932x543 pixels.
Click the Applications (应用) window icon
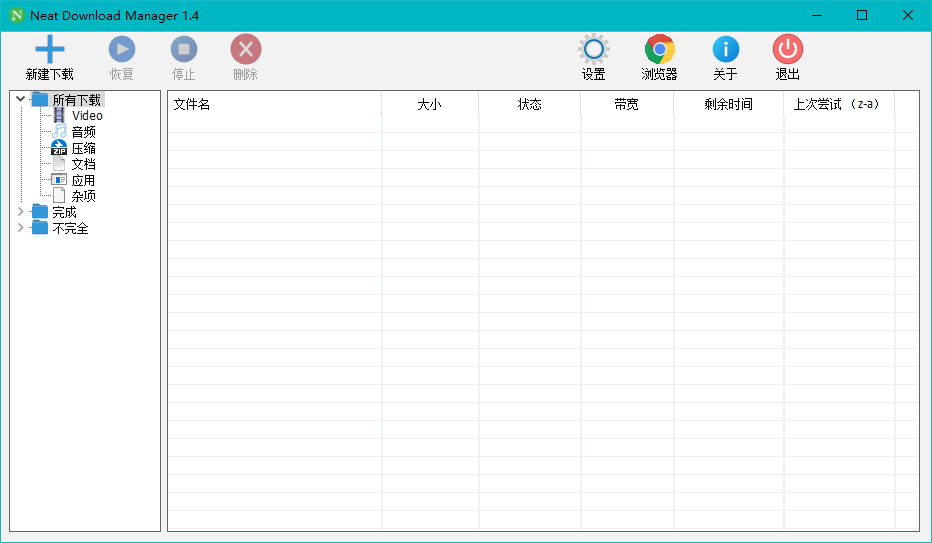point(59,179)
